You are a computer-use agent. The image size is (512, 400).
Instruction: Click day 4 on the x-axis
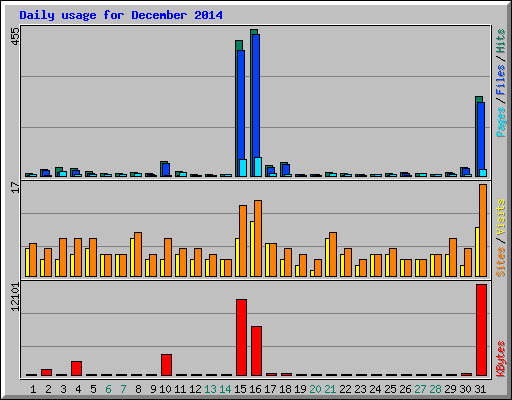78,389
